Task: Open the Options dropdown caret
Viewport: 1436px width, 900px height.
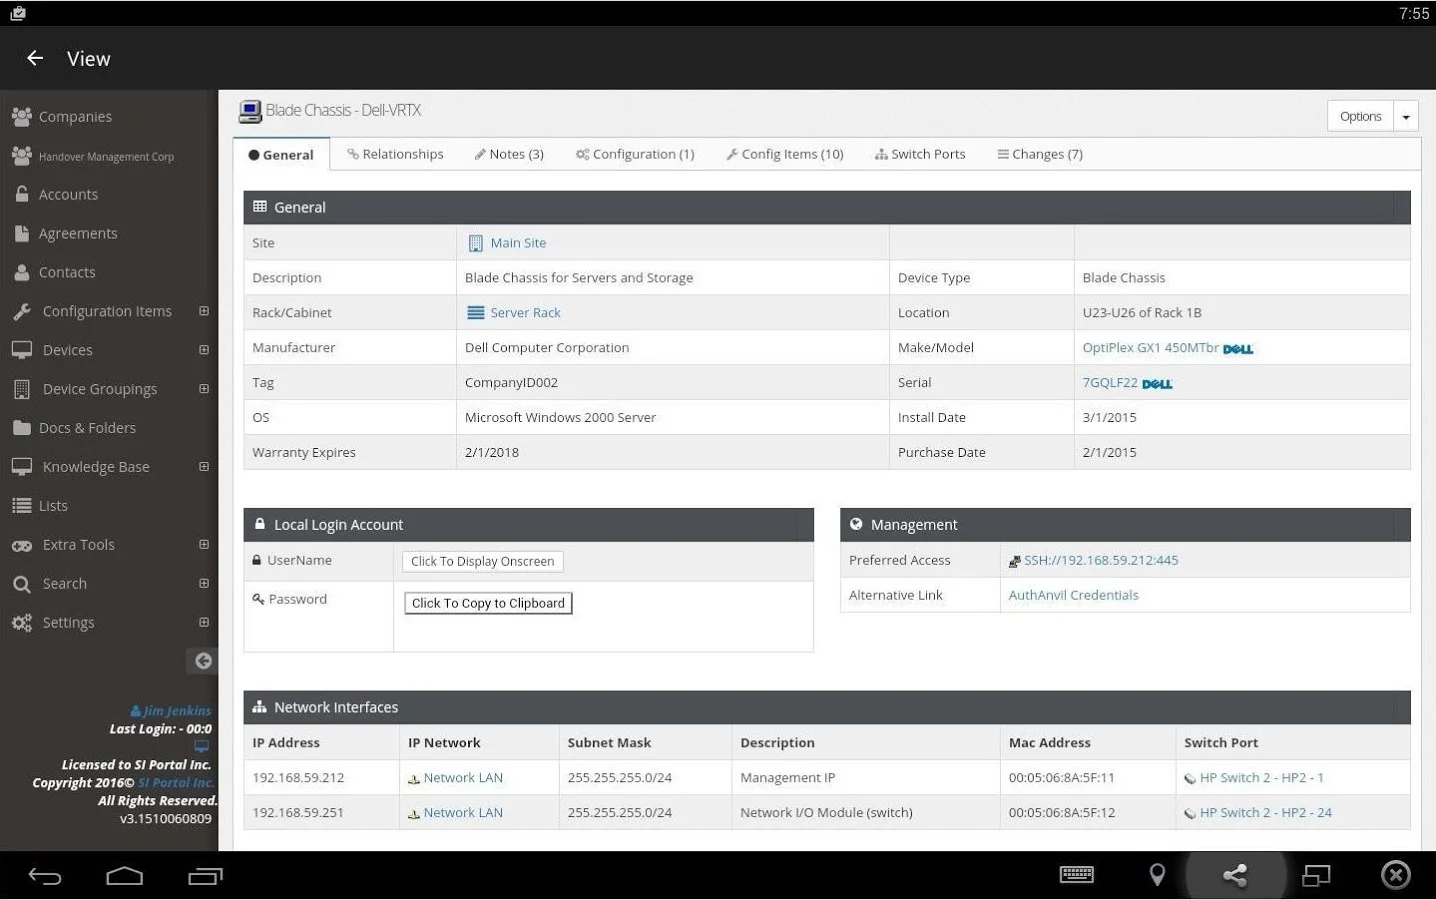Action: [x=1406, y=116]
